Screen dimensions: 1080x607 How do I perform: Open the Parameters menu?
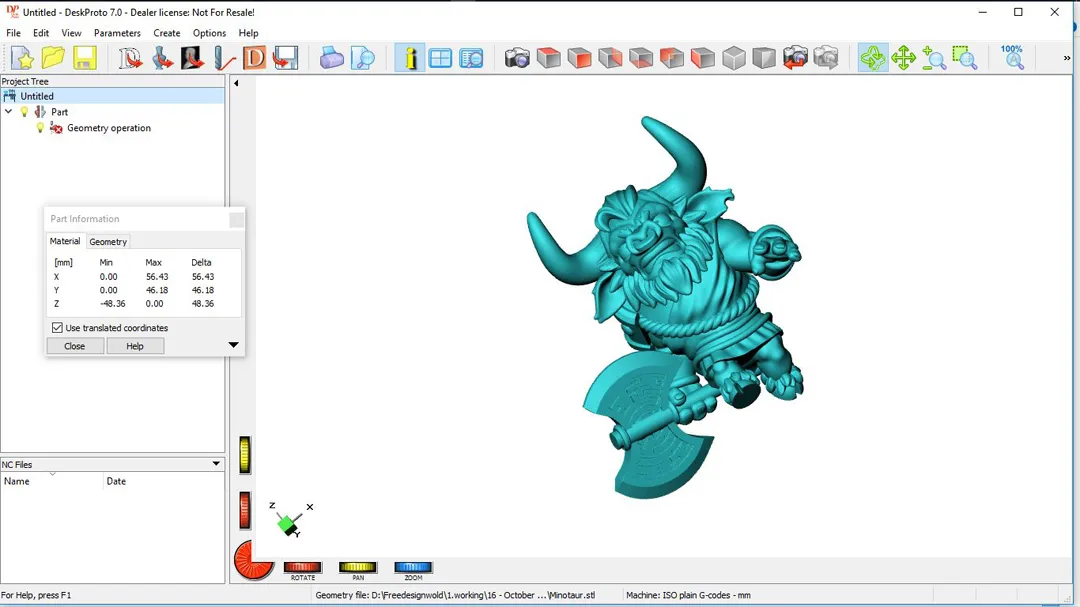[x=117, y=33]
